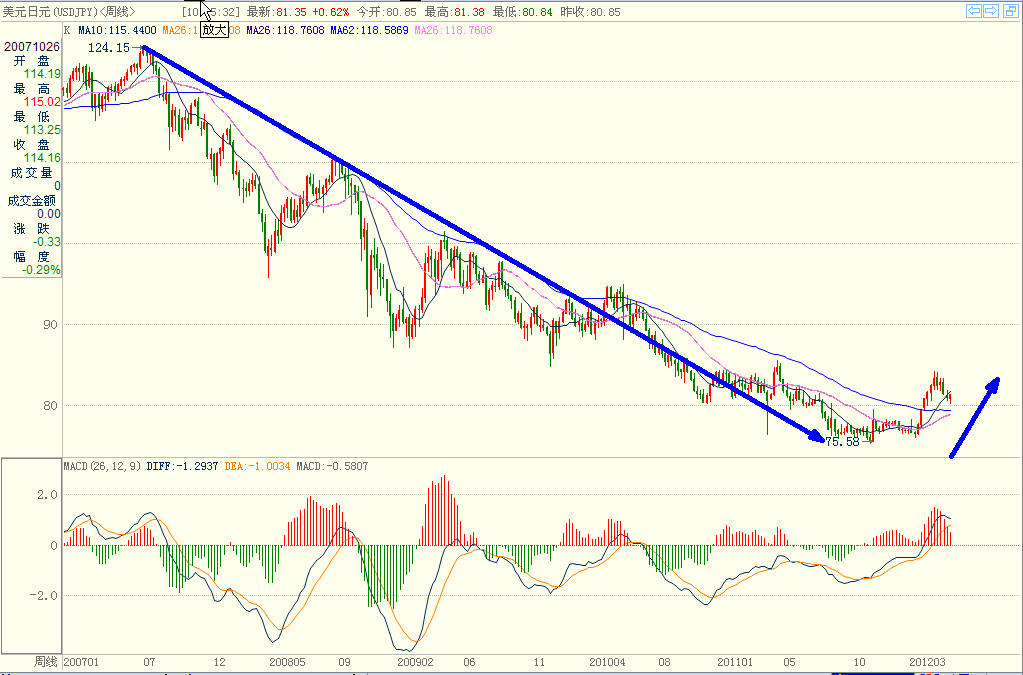The height and width of the screenshot is (675, 1023).
Task: Click the 90 price axis label
Action: point(50,325)
